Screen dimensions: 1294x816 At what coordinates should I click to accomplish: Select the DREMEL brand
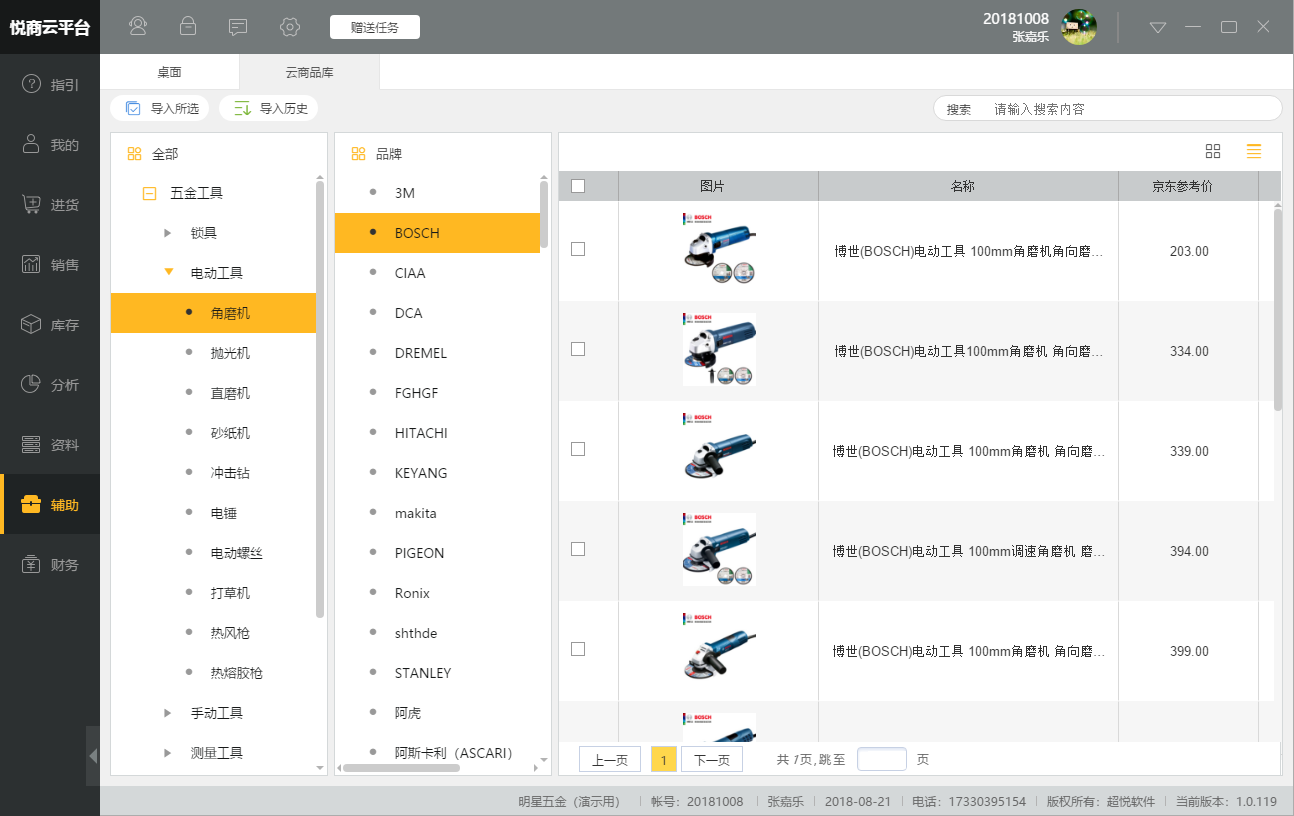pos(437,353)
